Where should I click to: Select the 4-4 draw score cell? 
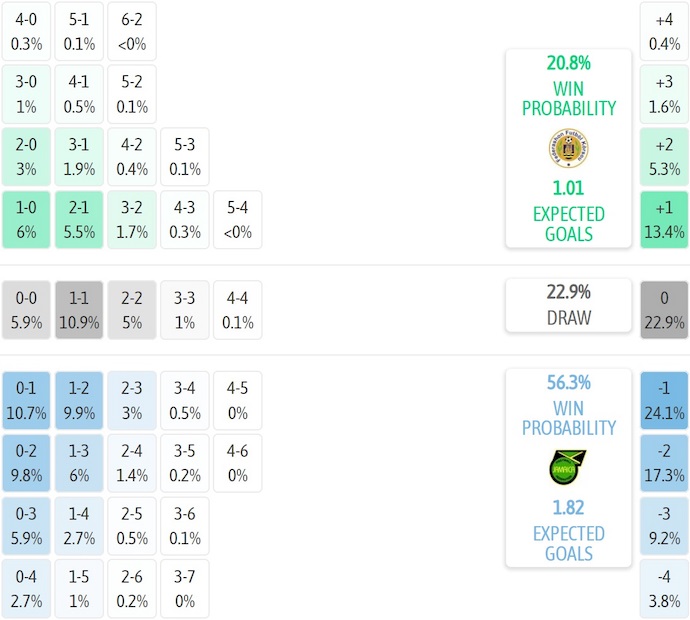238,310
